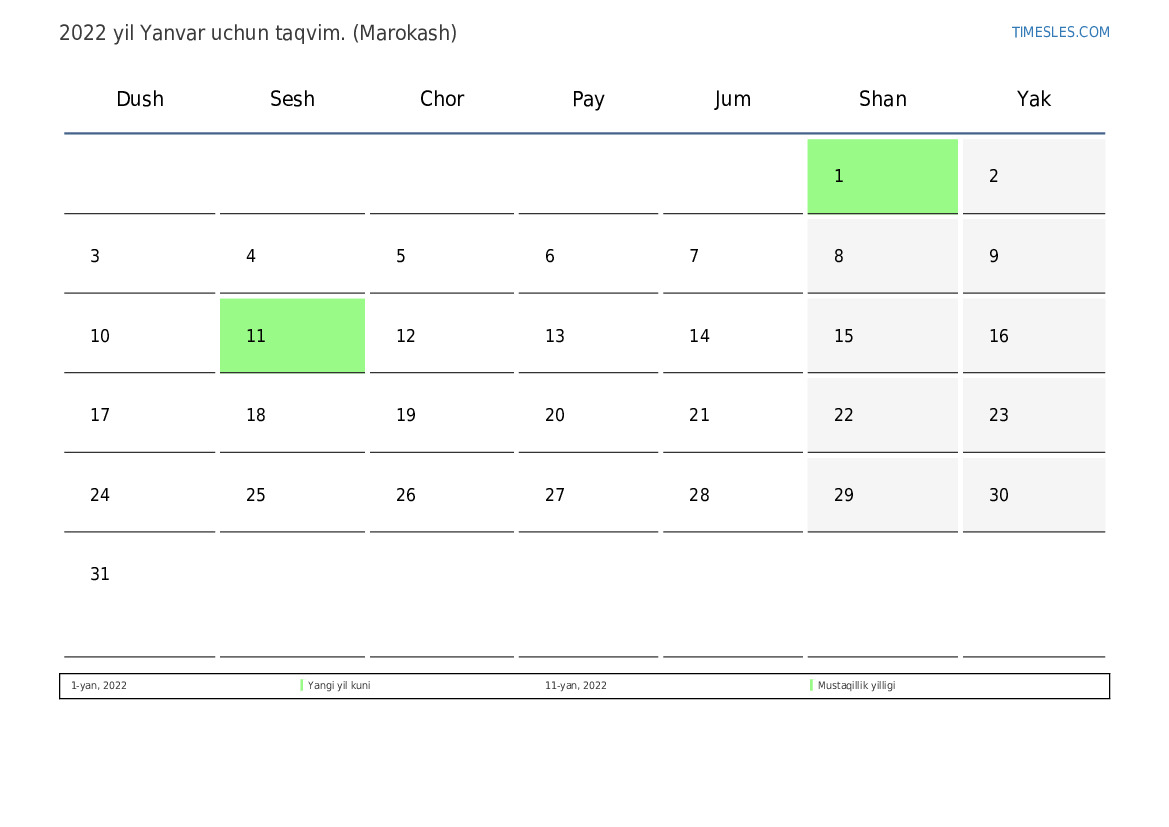The image size is (1169, 827).
Task: Select date 25 in the calendar
Action: coord(292,494)
